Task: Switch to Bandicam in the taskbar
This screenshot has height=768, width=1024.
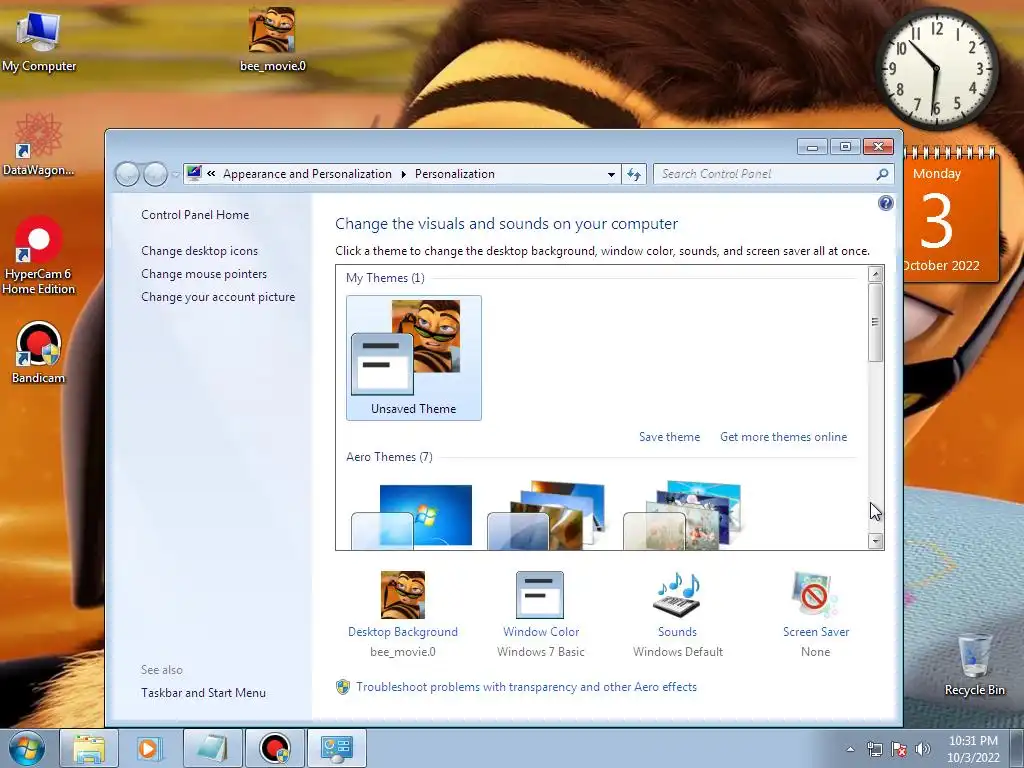Action: [274, 748]
